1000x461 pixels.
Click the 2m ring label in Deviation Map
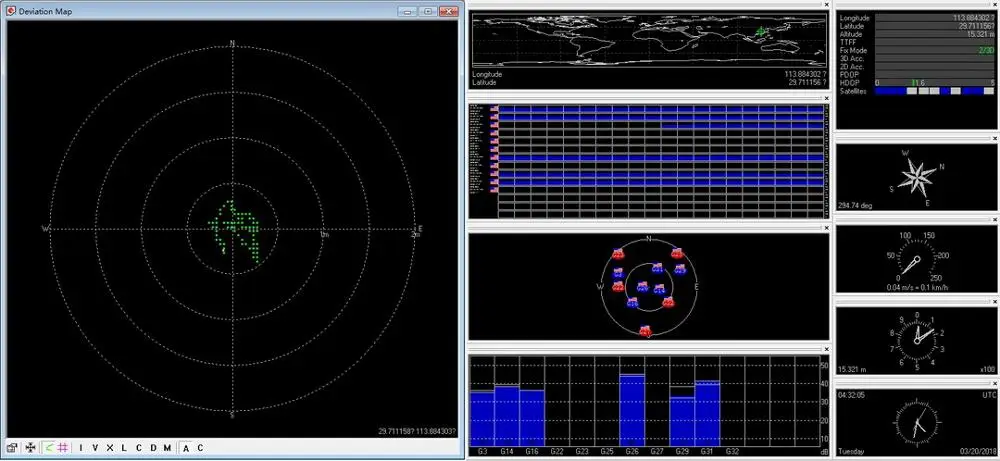pos(416,235)
